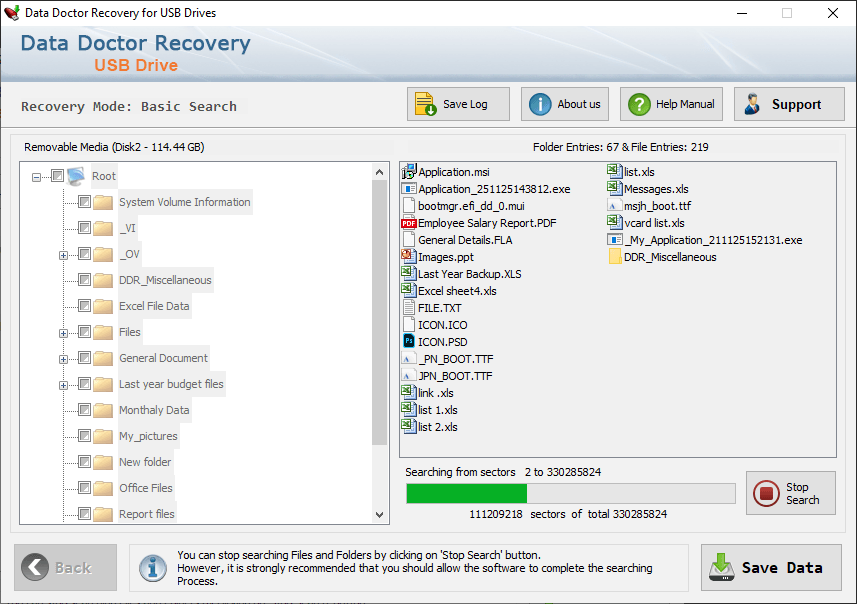Click the tree scrollbar down arrow
The height and width of the screenshot is (604, 857).
coord(379,514)
